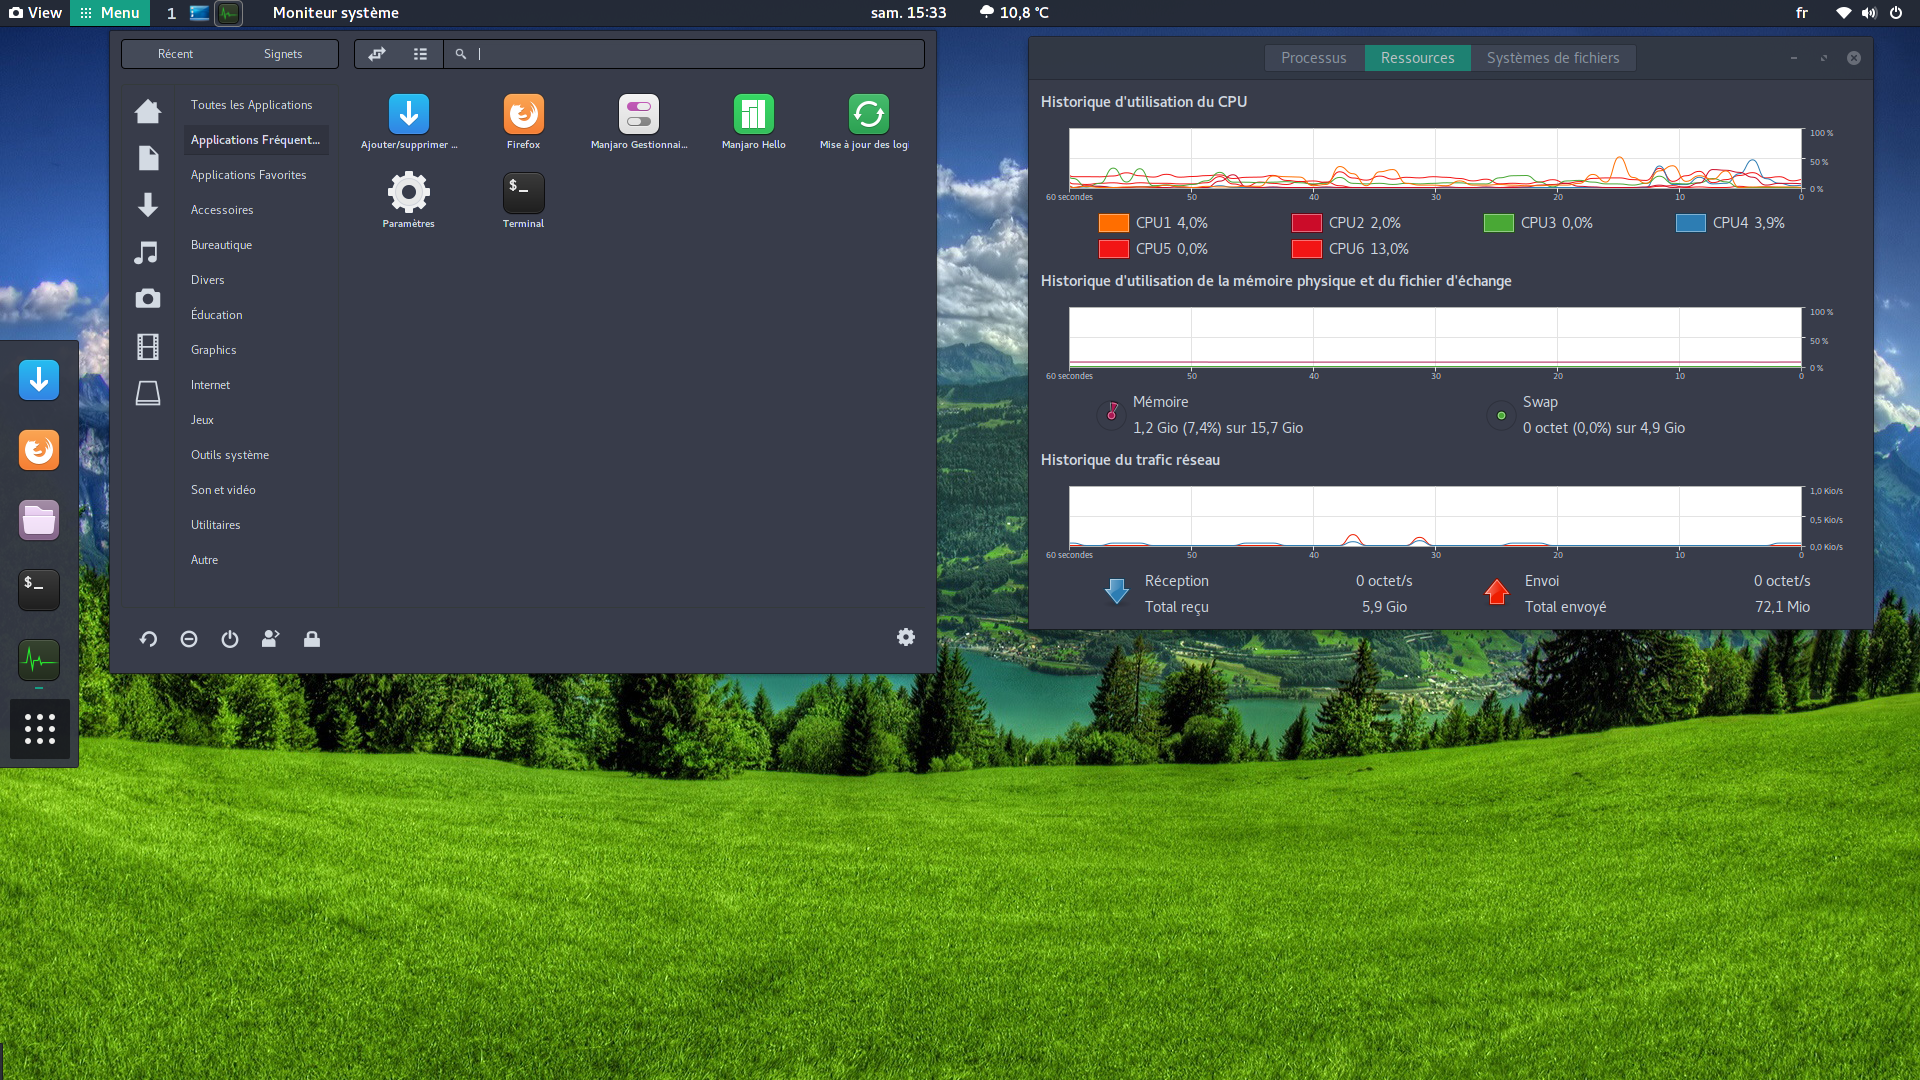Image resolution: width=1920 pixels, height=1080 pixels.
Task: Launch Firefox from menu grid
Action: click(x=524, y=115)
